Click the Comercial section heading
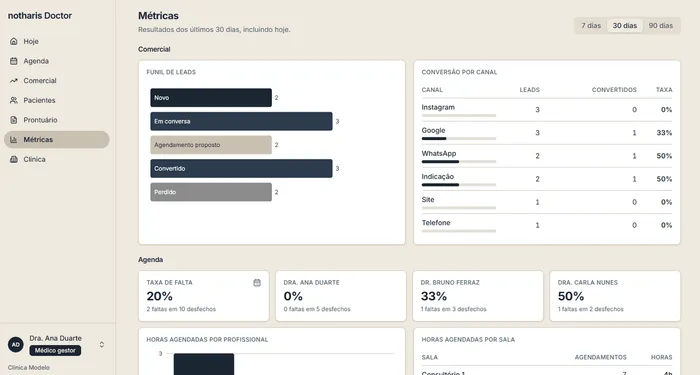This screenshot has width=700, height=375. (x=154, y=50)
